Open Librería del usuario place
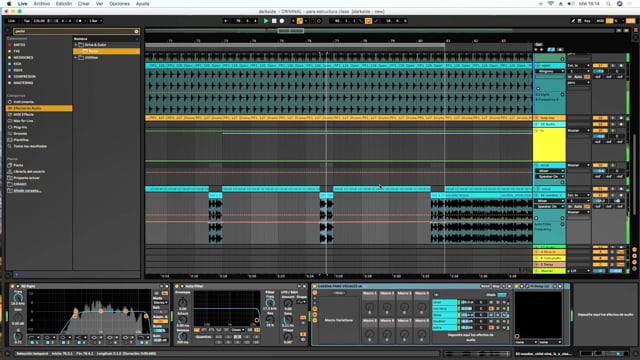This screenshot has height=360, width=640. click(x=29, y=171)
